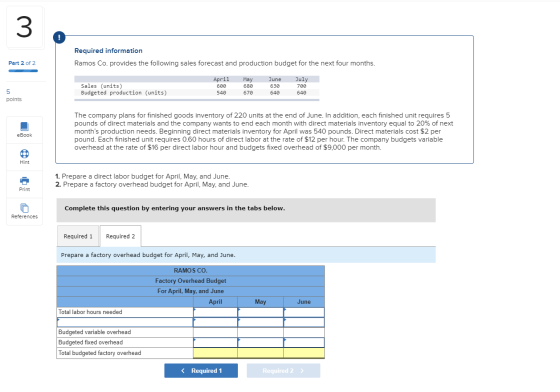Click the Required information heading

pos(108,51)
